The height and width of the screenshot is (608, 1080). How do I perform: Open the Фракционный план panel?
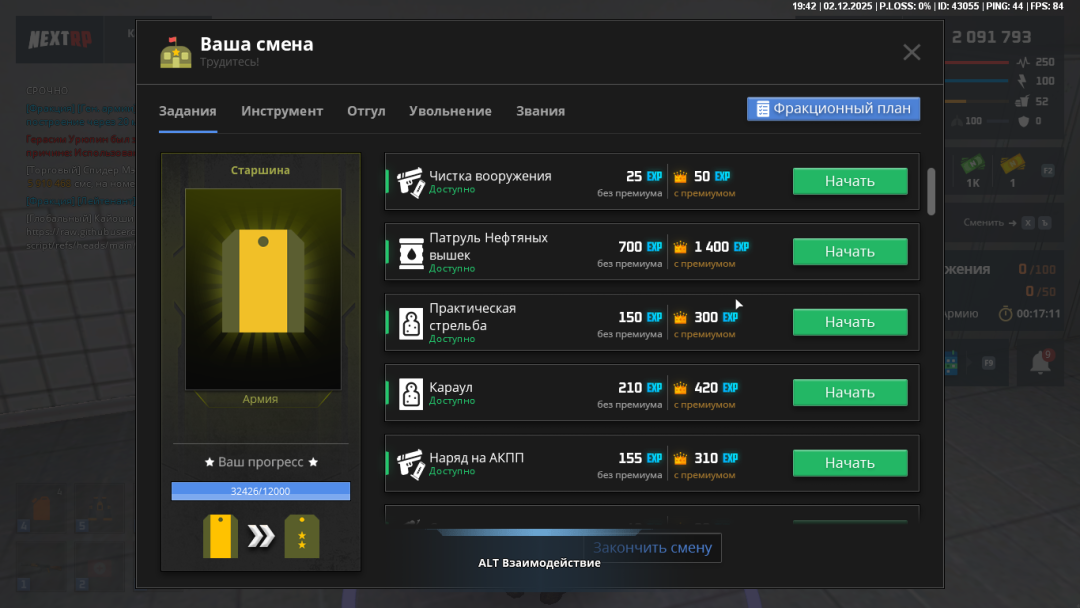833,108
